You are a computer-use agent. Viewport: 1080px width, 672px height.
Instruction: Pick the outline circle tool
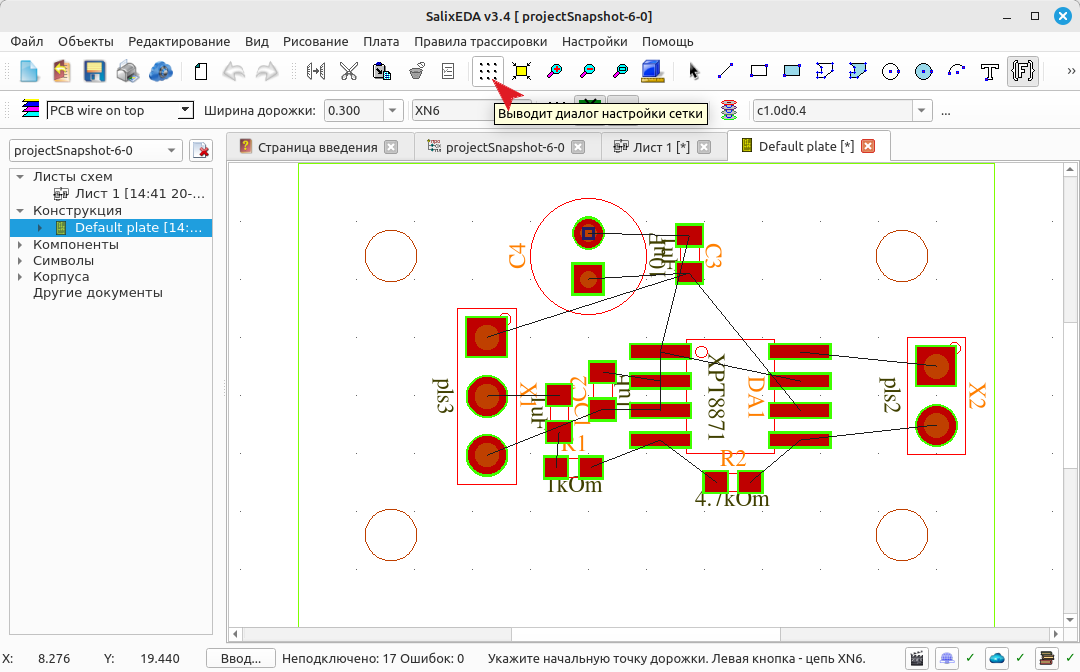tap(891, 71)
